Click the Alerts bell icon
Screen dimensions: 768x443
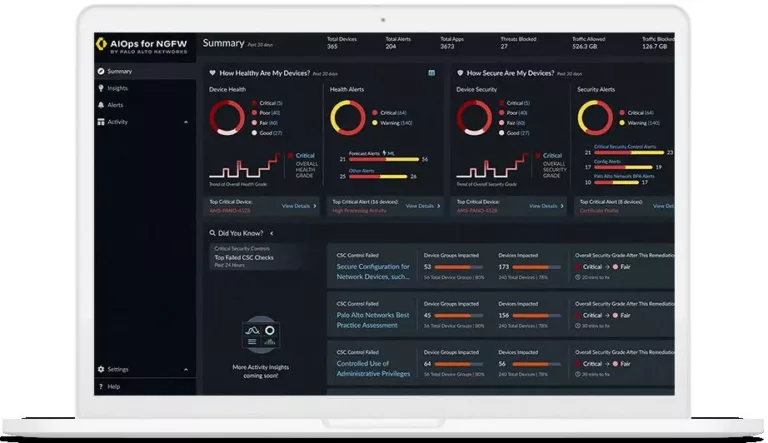pos(101,105)
